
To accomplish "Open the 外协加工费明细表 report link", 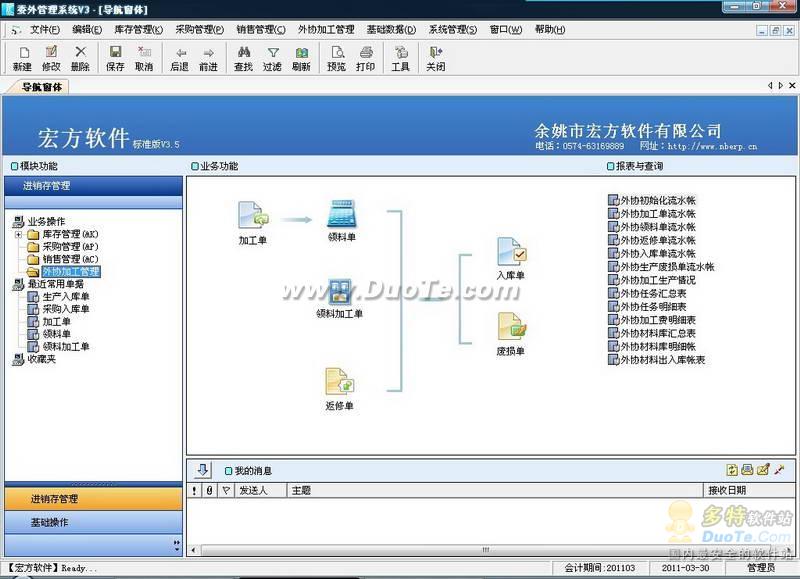I will pyautogui.click(x=652, y=320).
